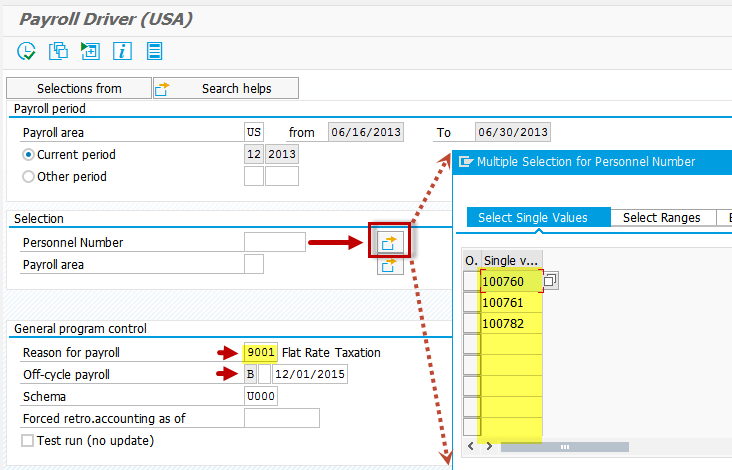Open the program Information icon
Screen dimensions: 732x470
(122, 51)
